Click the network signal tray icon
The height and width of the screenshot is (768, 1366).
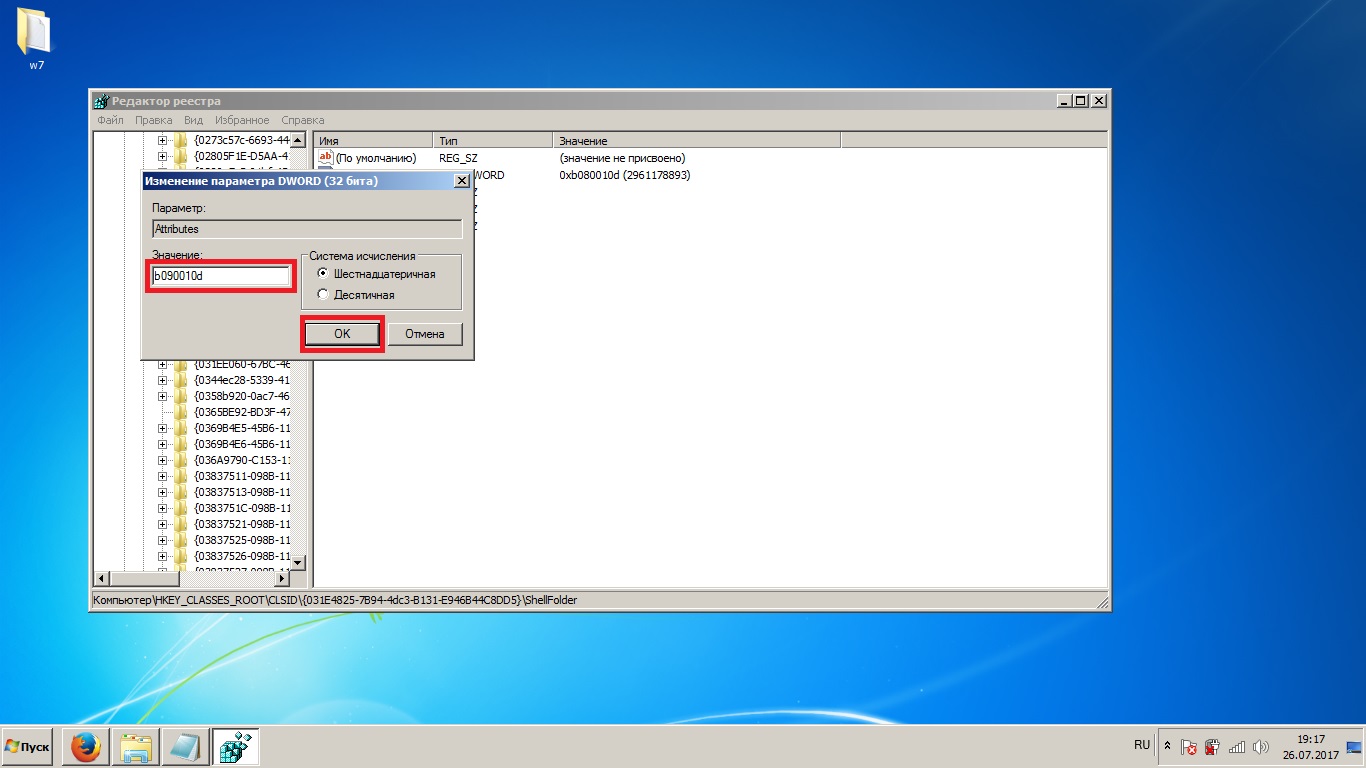click(x=1237, y=747)
